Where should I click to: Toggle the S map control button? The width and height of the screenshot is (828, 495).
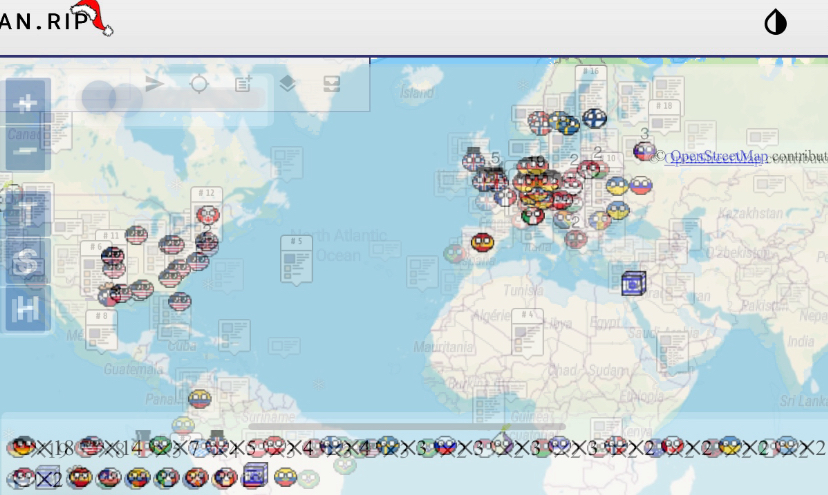pos(28,262)
